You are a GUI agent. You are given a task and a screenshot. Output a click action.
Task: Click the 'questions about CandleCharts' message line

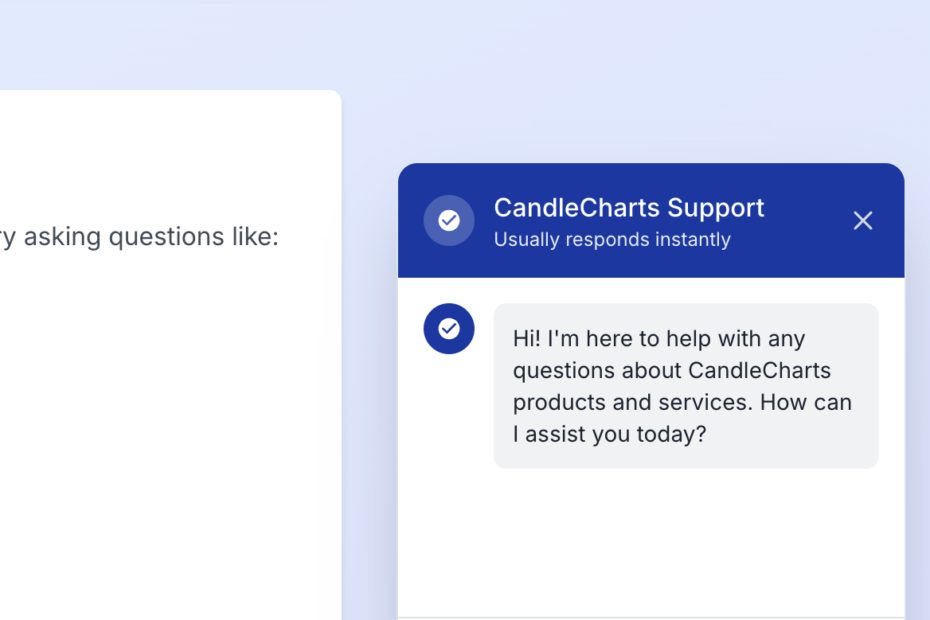tap(672, 371)
